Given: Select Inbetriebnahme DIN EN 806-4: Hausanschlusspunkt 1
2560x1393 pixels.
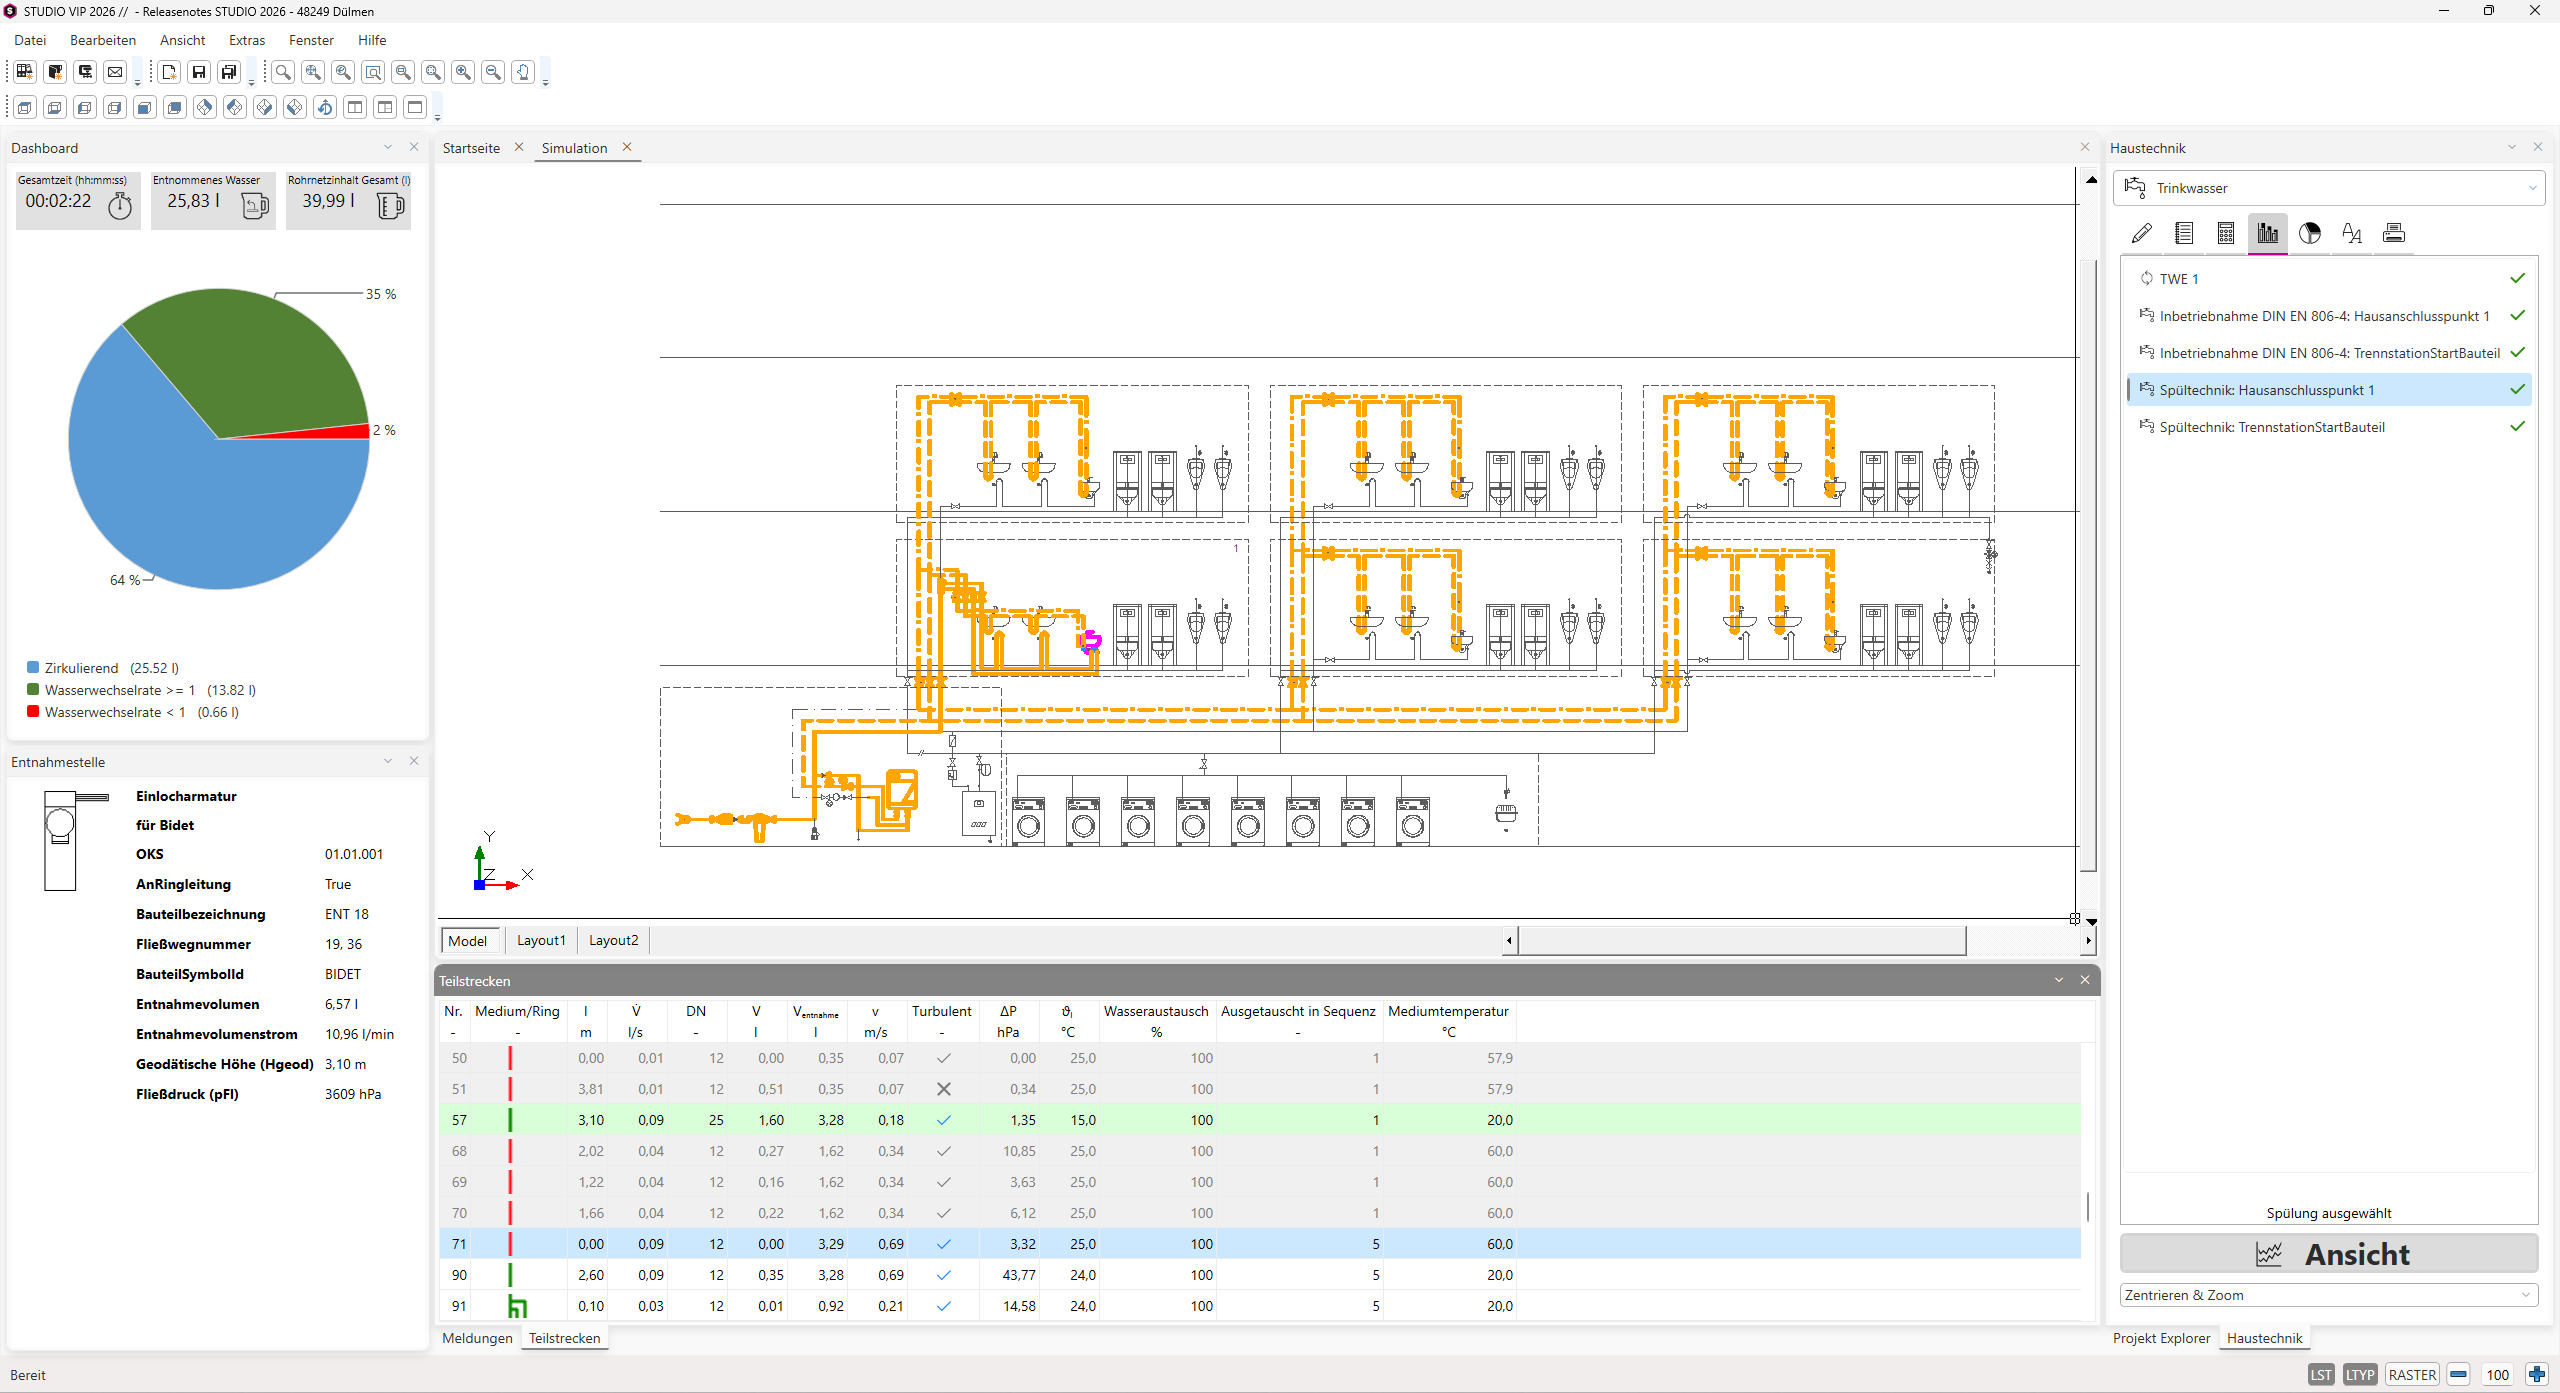Looking at the screenshot, I should (x=2329, y=316).
